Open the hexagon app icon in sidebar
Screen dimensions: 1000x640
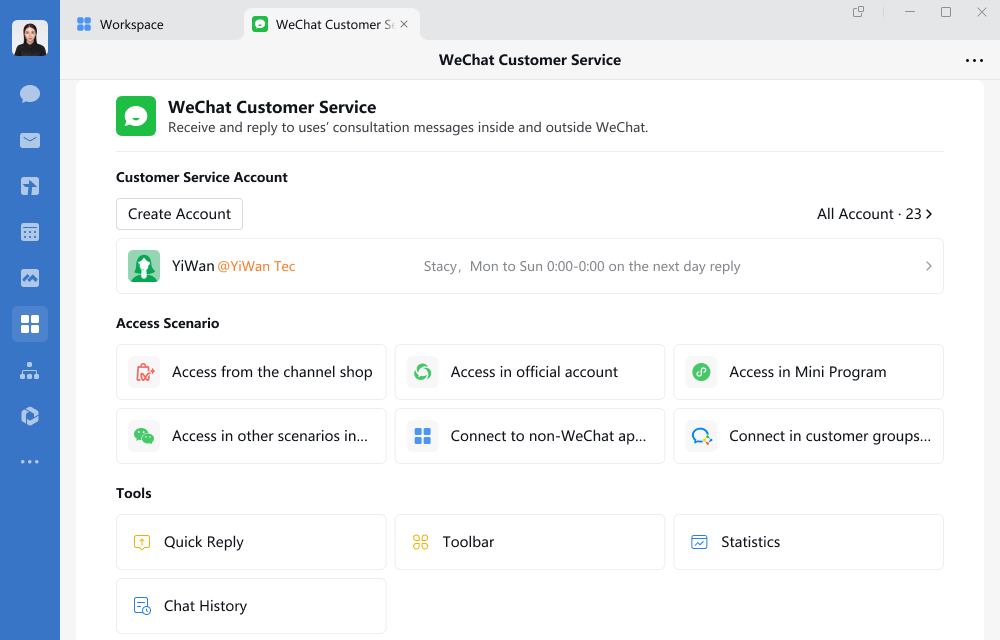30,416
